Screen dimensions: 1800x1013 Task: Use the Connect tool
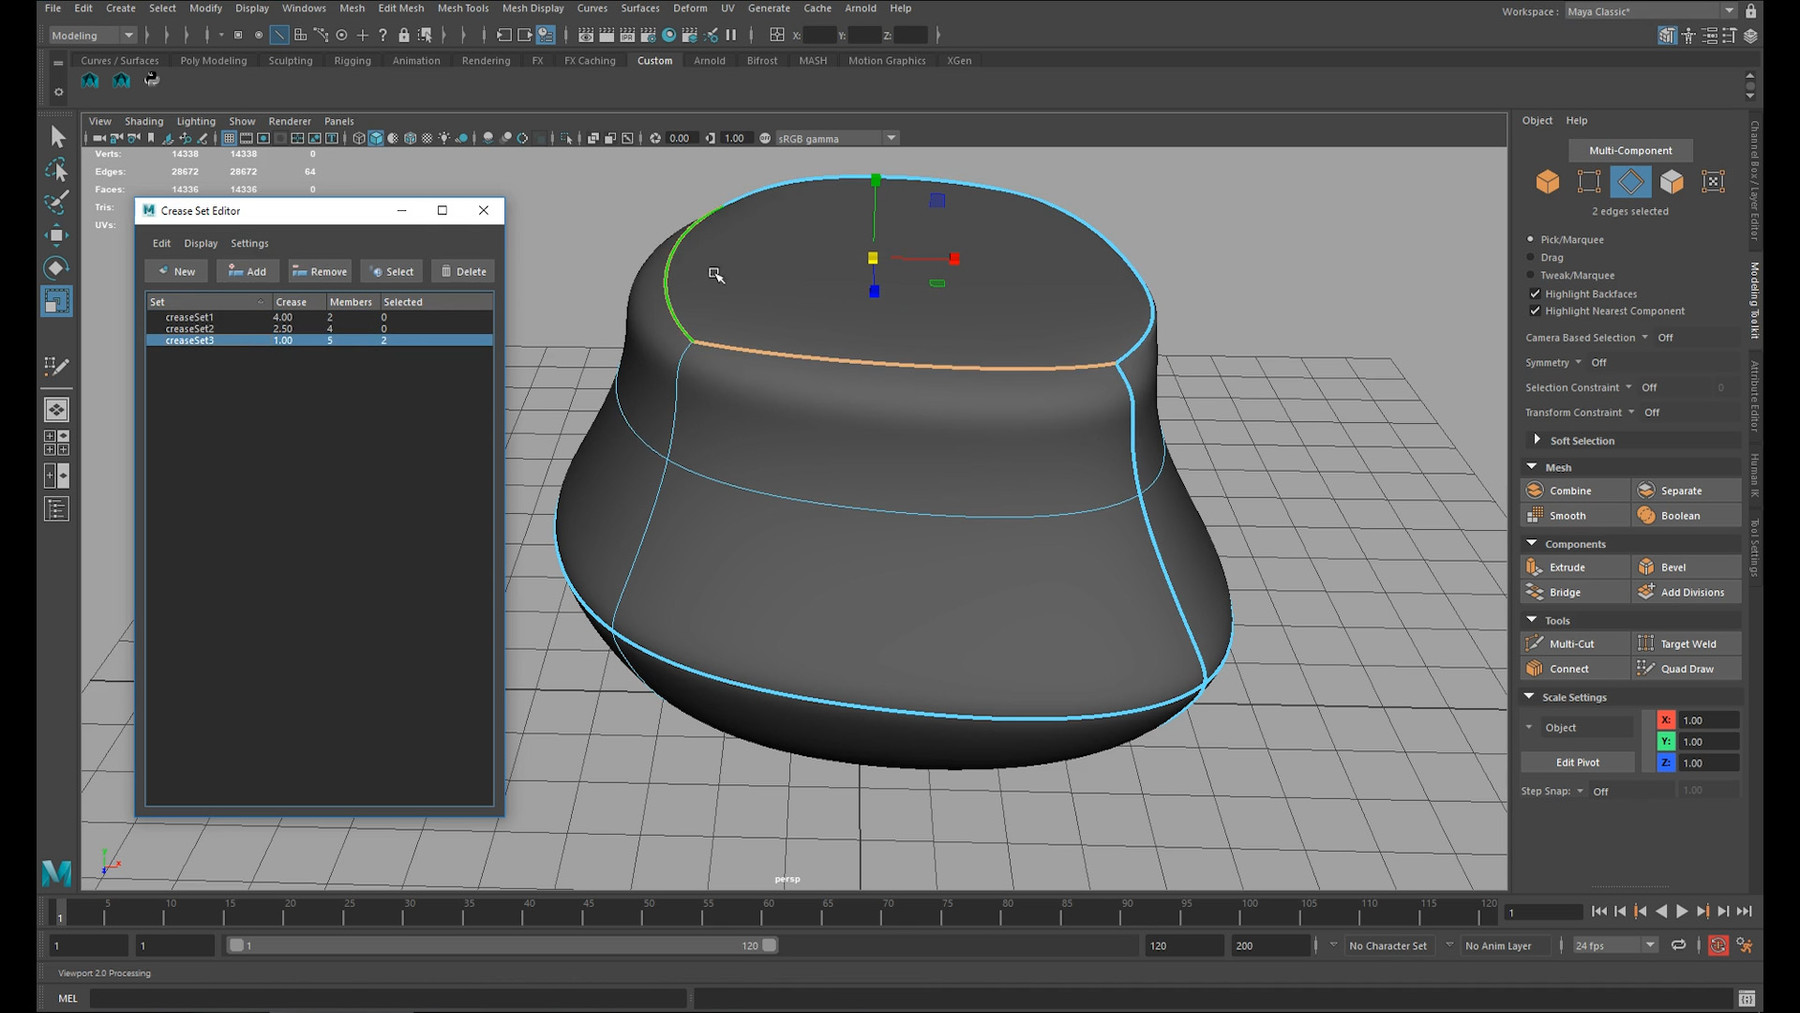[1575, 669]
